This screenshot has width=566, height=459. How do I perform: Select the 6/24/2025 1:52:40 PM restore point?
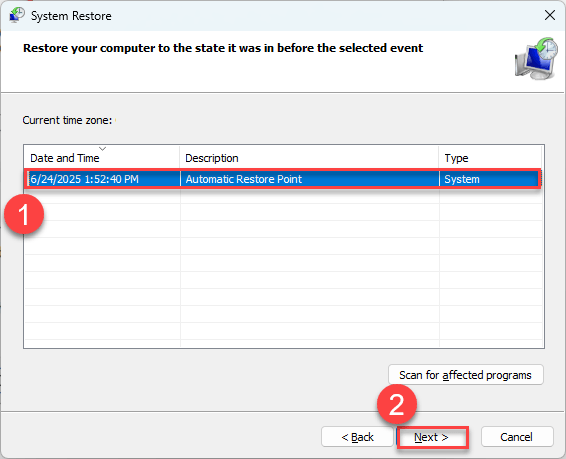tap(283, 179)
